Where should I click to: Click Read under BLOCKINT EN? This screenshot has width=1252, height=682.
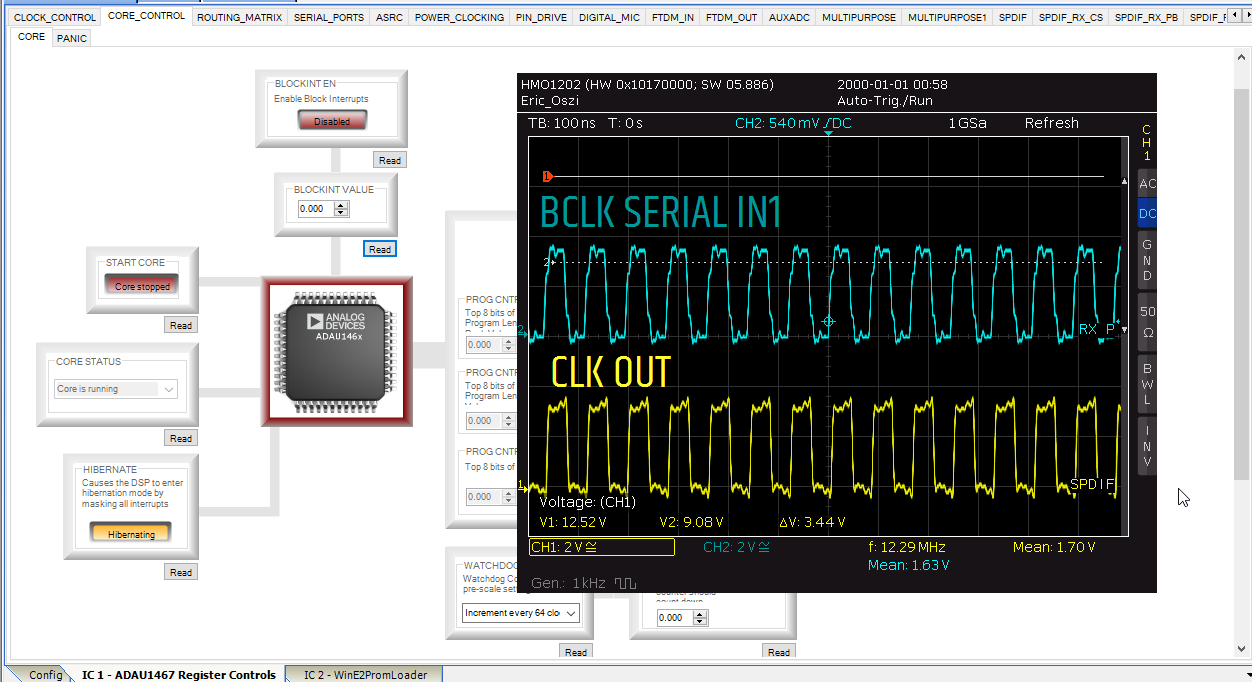(x=390, y=160)
